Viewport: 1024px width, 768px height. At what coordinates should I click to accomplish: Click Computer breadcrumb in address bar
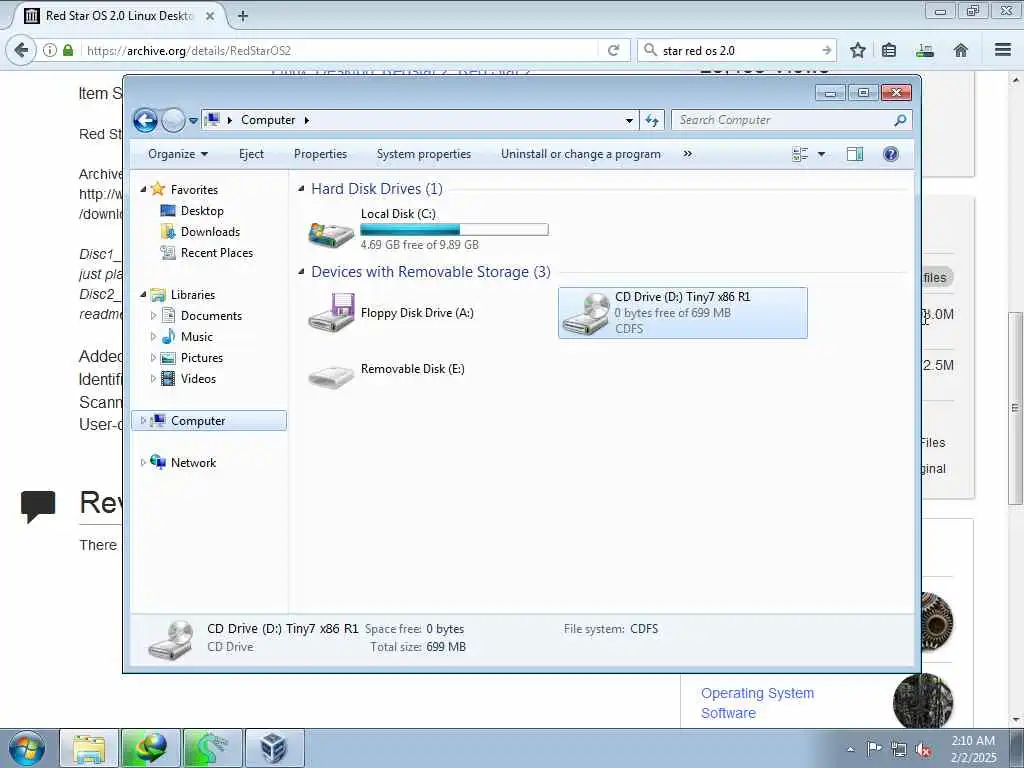pyautogui.click(x=268, y=120)
